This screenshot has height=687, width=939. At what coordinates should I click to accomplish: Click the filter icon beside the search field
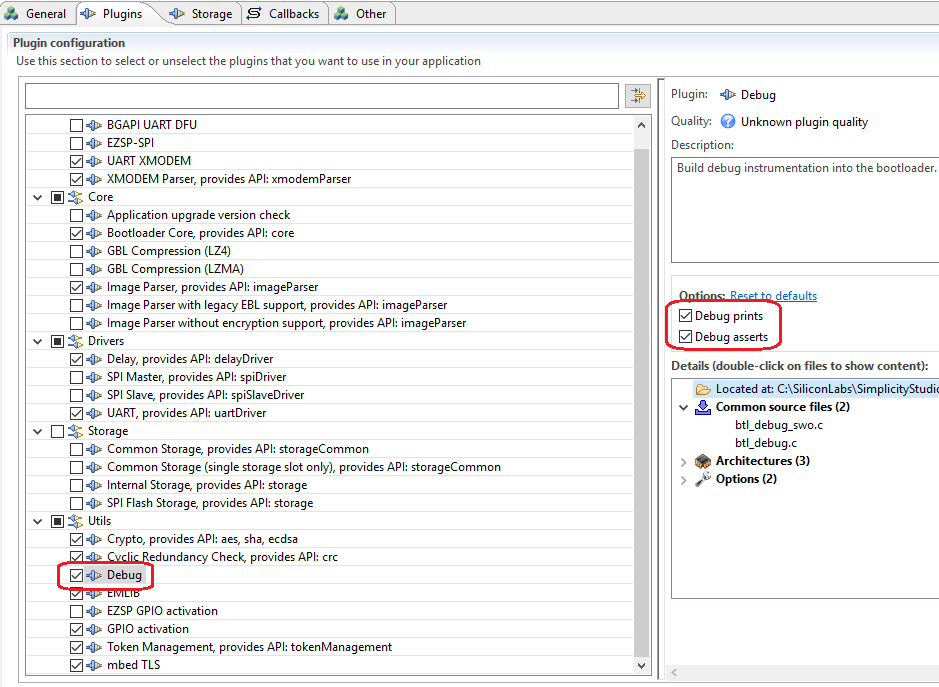(637, 96)
